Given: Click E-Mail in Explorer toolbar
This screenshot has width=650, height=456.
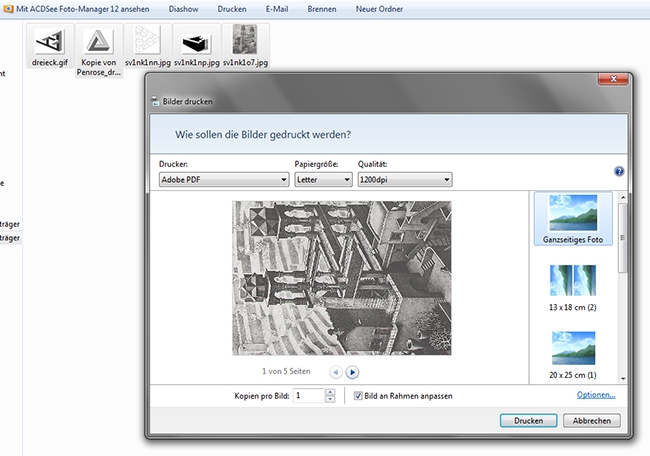Looking at the screenshot, I should 277,9.
